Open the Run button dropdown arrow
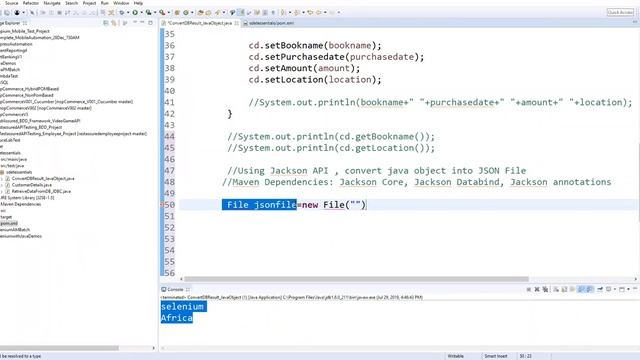Screen dimensions: 640x360 click(141, 12)
